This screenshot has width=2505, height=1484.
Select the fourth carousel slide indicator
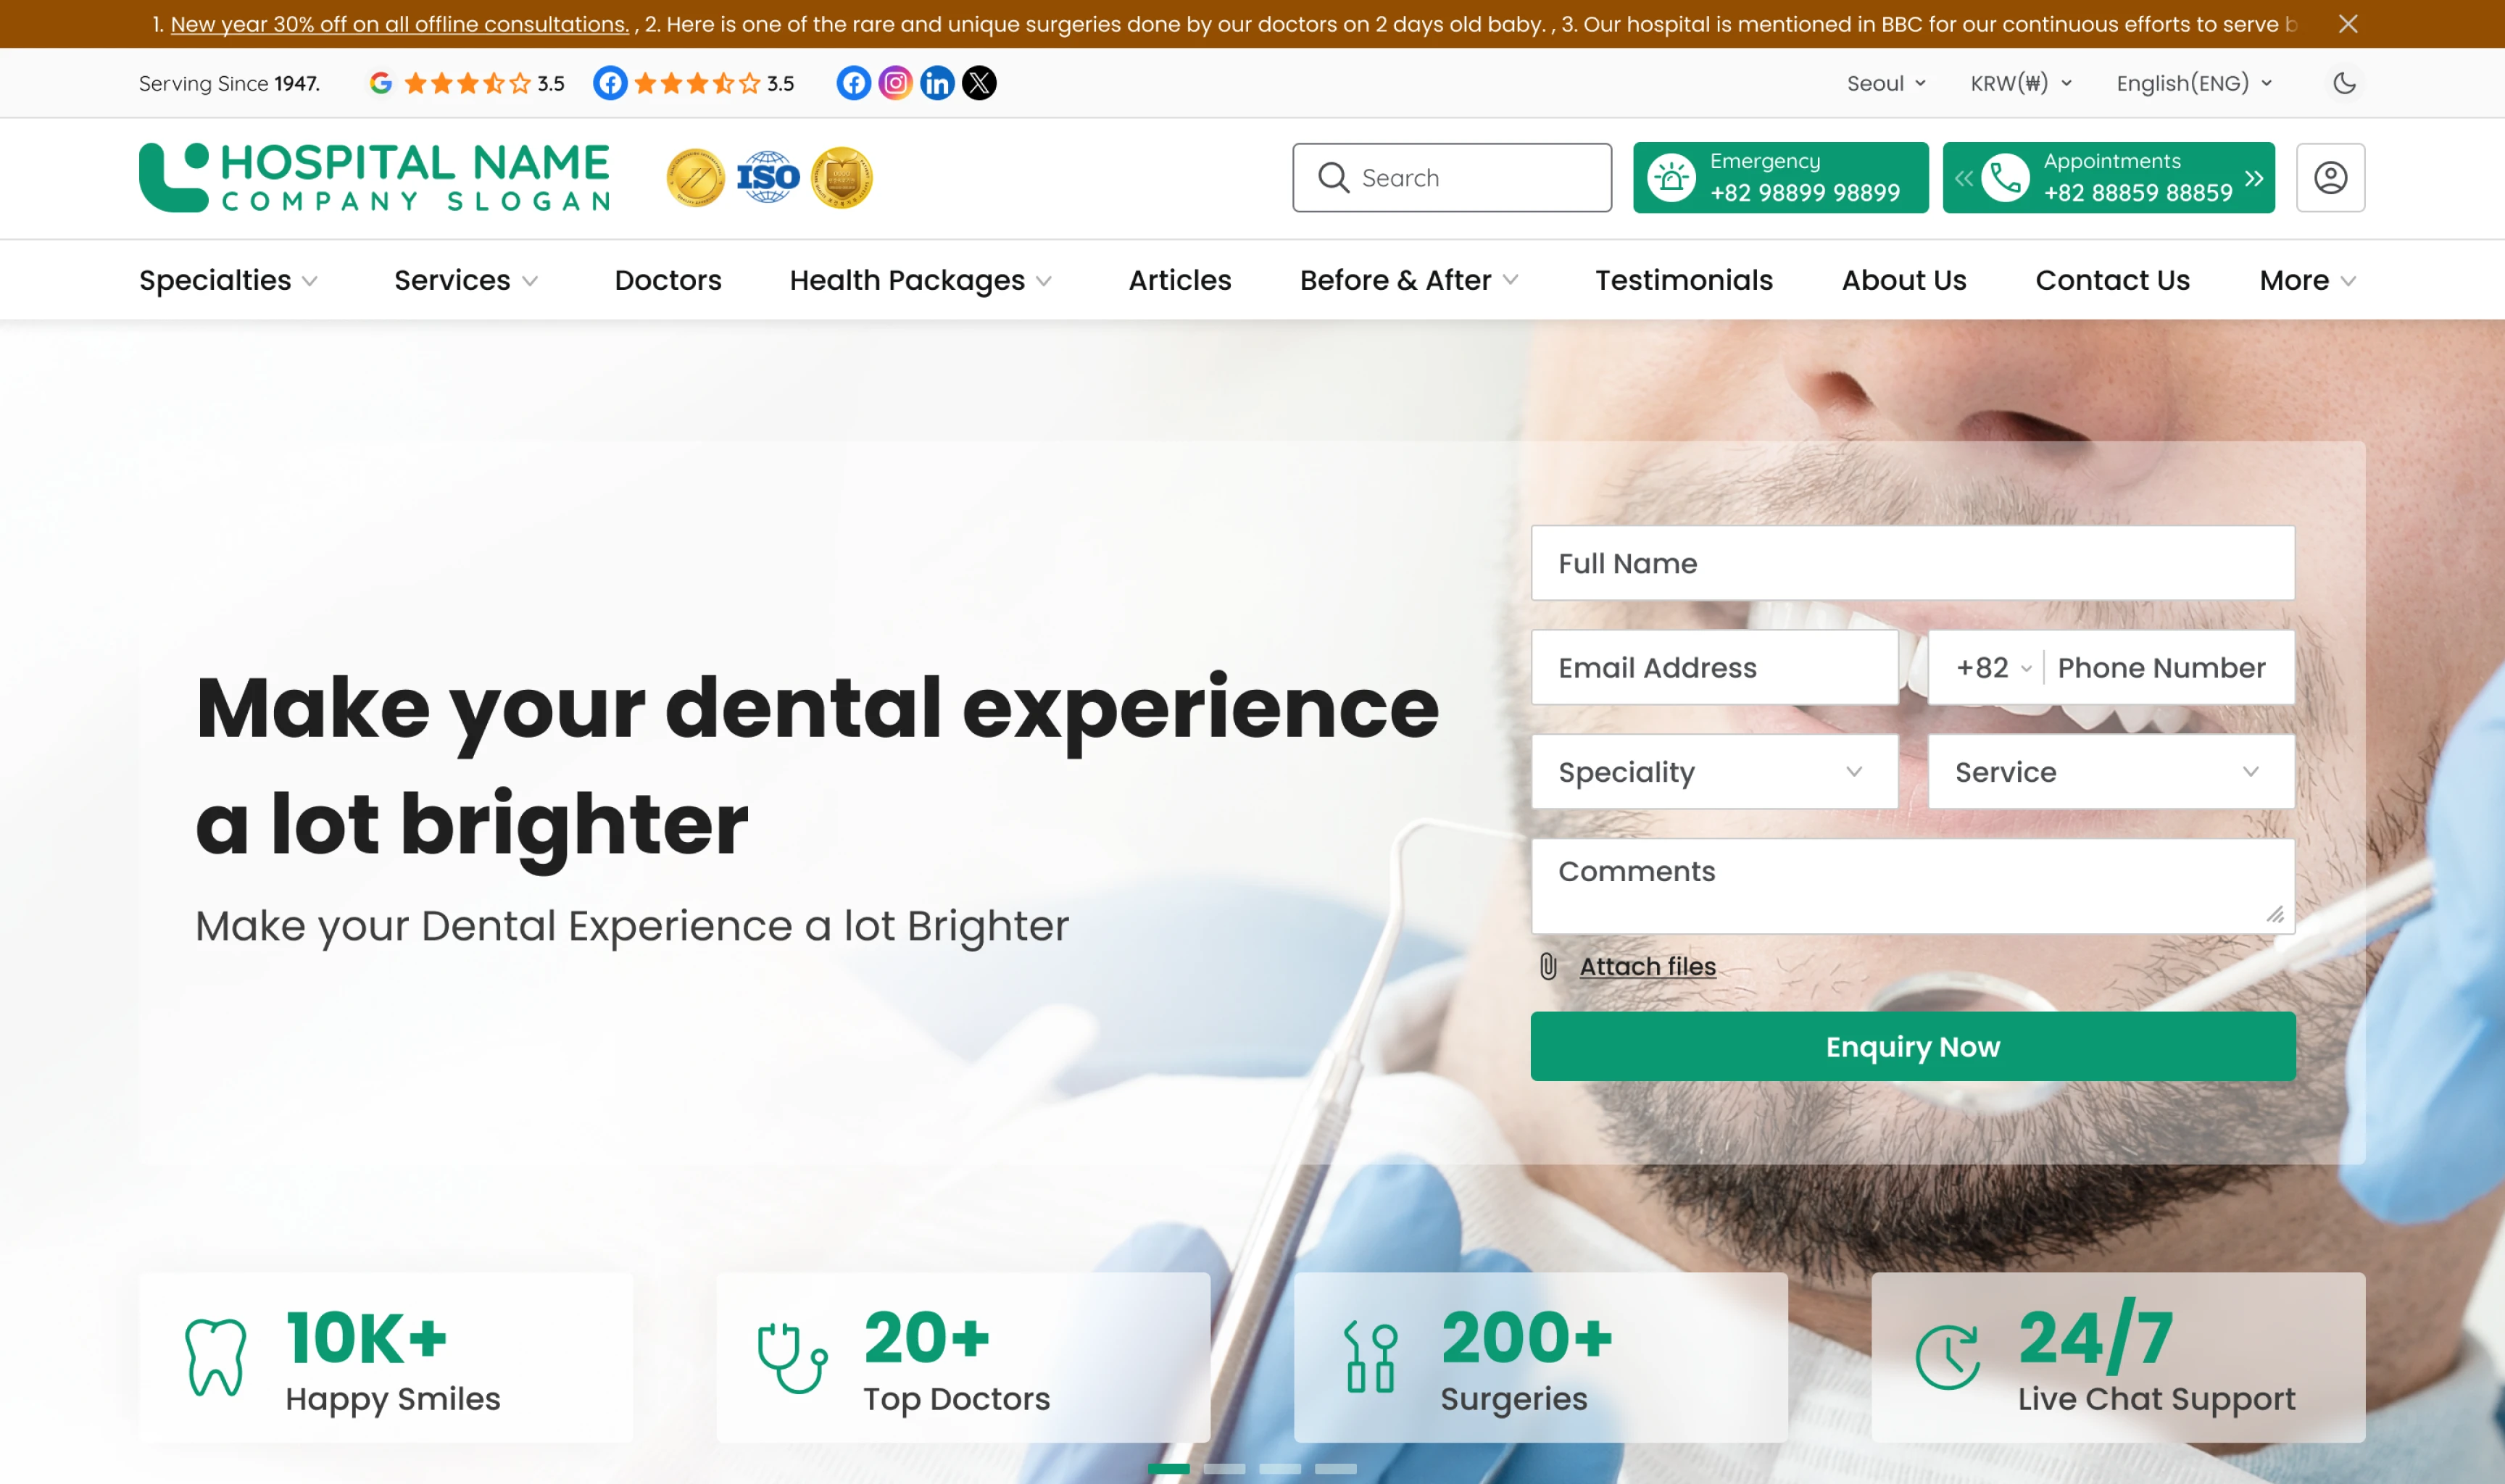point(1336,1468)
